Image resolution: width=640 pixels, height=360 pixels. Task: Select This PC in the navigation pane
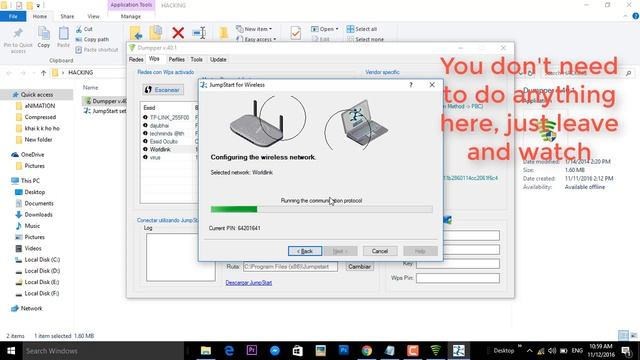tap(30, 180)
